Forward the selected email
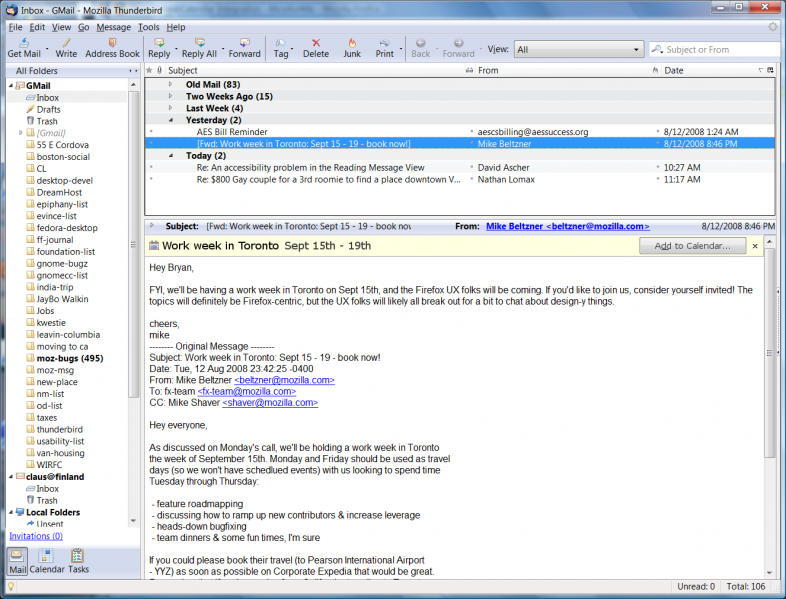This screenshot has height=599, width=786. [245, 48]
